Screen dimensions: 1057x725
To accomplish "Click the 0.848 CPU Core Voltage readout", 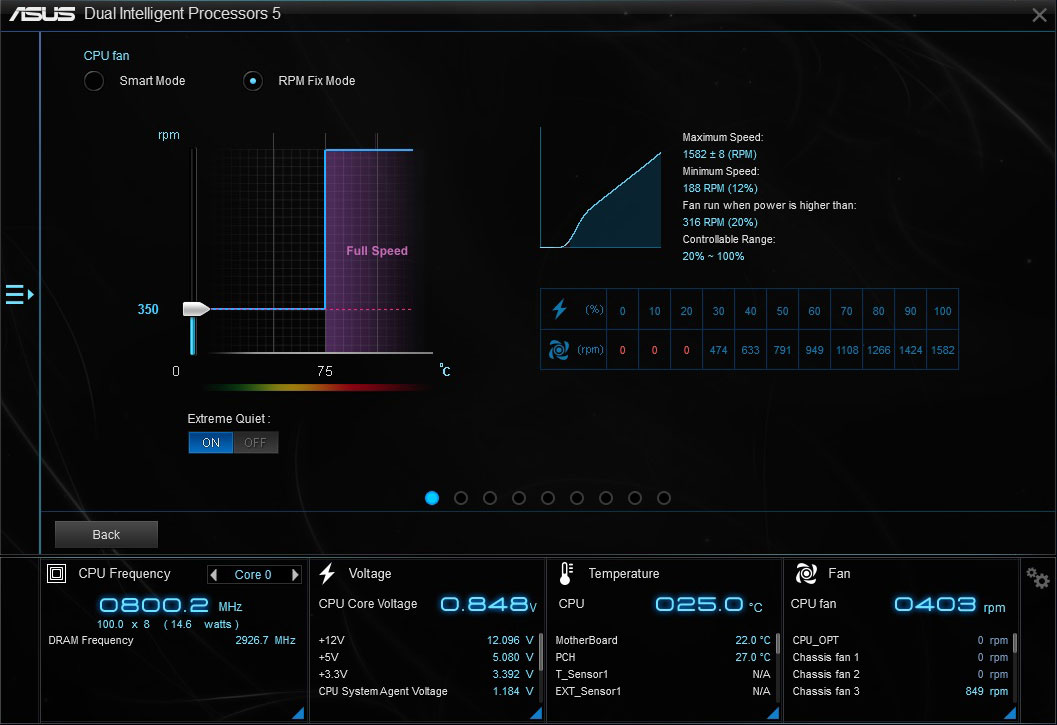I will coord(484,604).
